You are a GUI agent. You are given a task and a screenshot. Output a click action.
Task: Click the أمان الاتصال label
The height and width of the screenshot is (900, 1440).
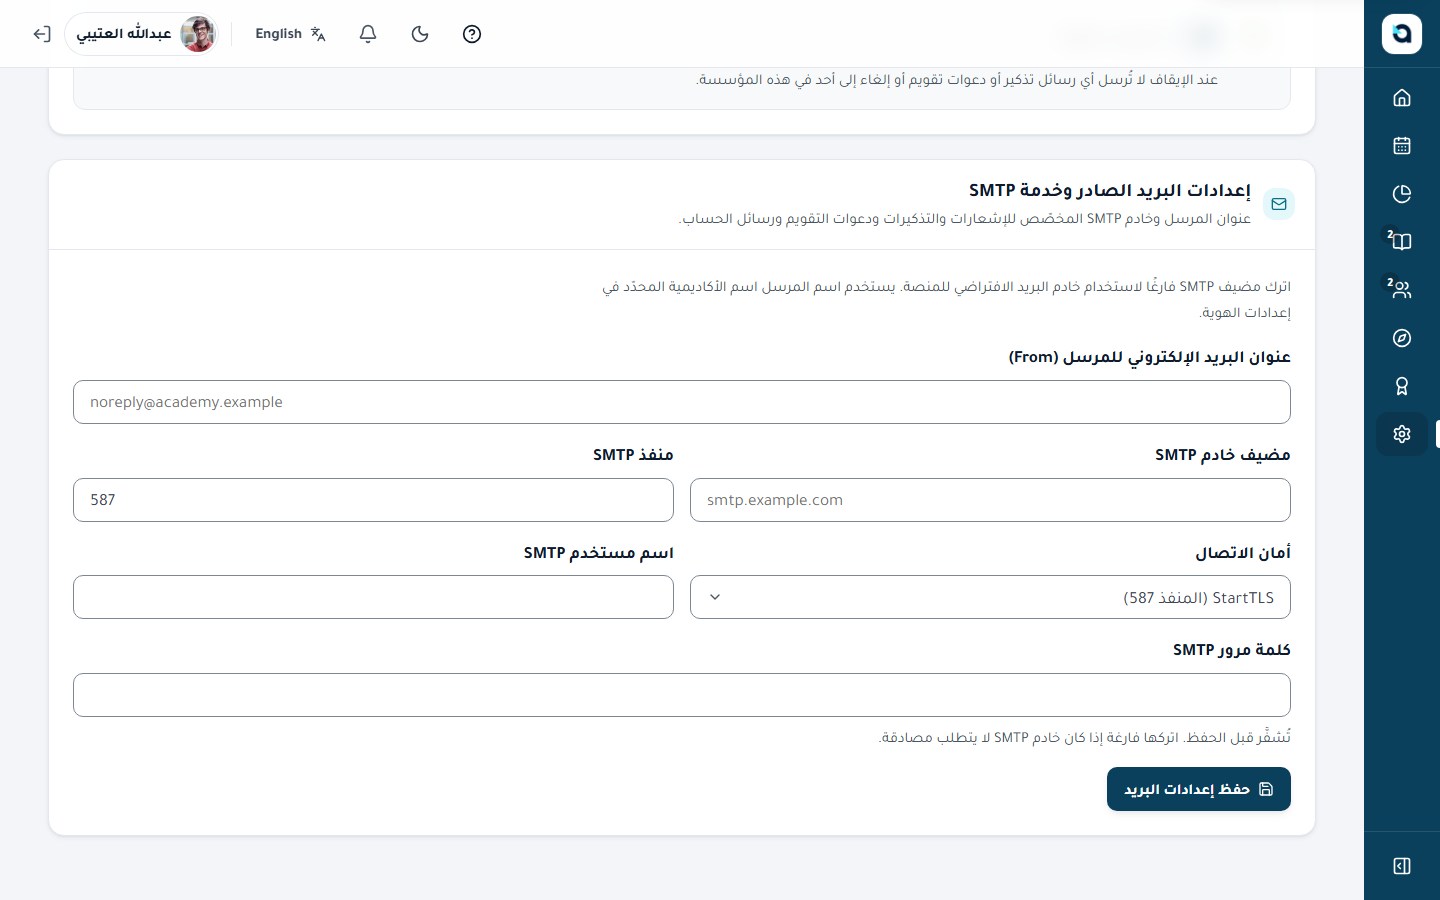(1243, 552)
